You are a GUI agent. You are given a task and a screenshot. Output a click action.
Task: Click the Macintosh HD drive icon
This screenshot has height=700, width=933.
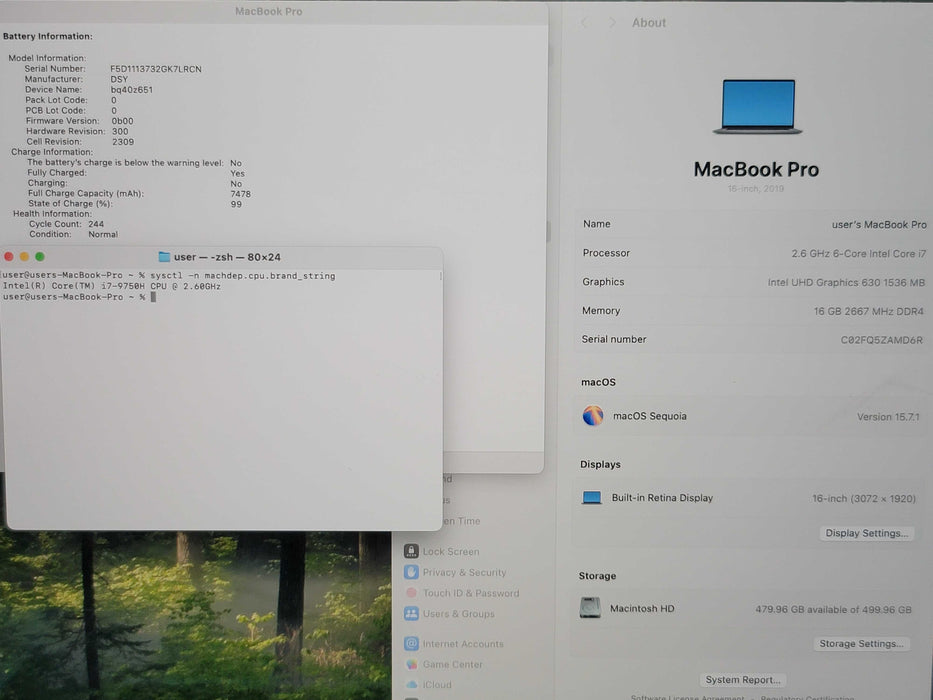590,608
